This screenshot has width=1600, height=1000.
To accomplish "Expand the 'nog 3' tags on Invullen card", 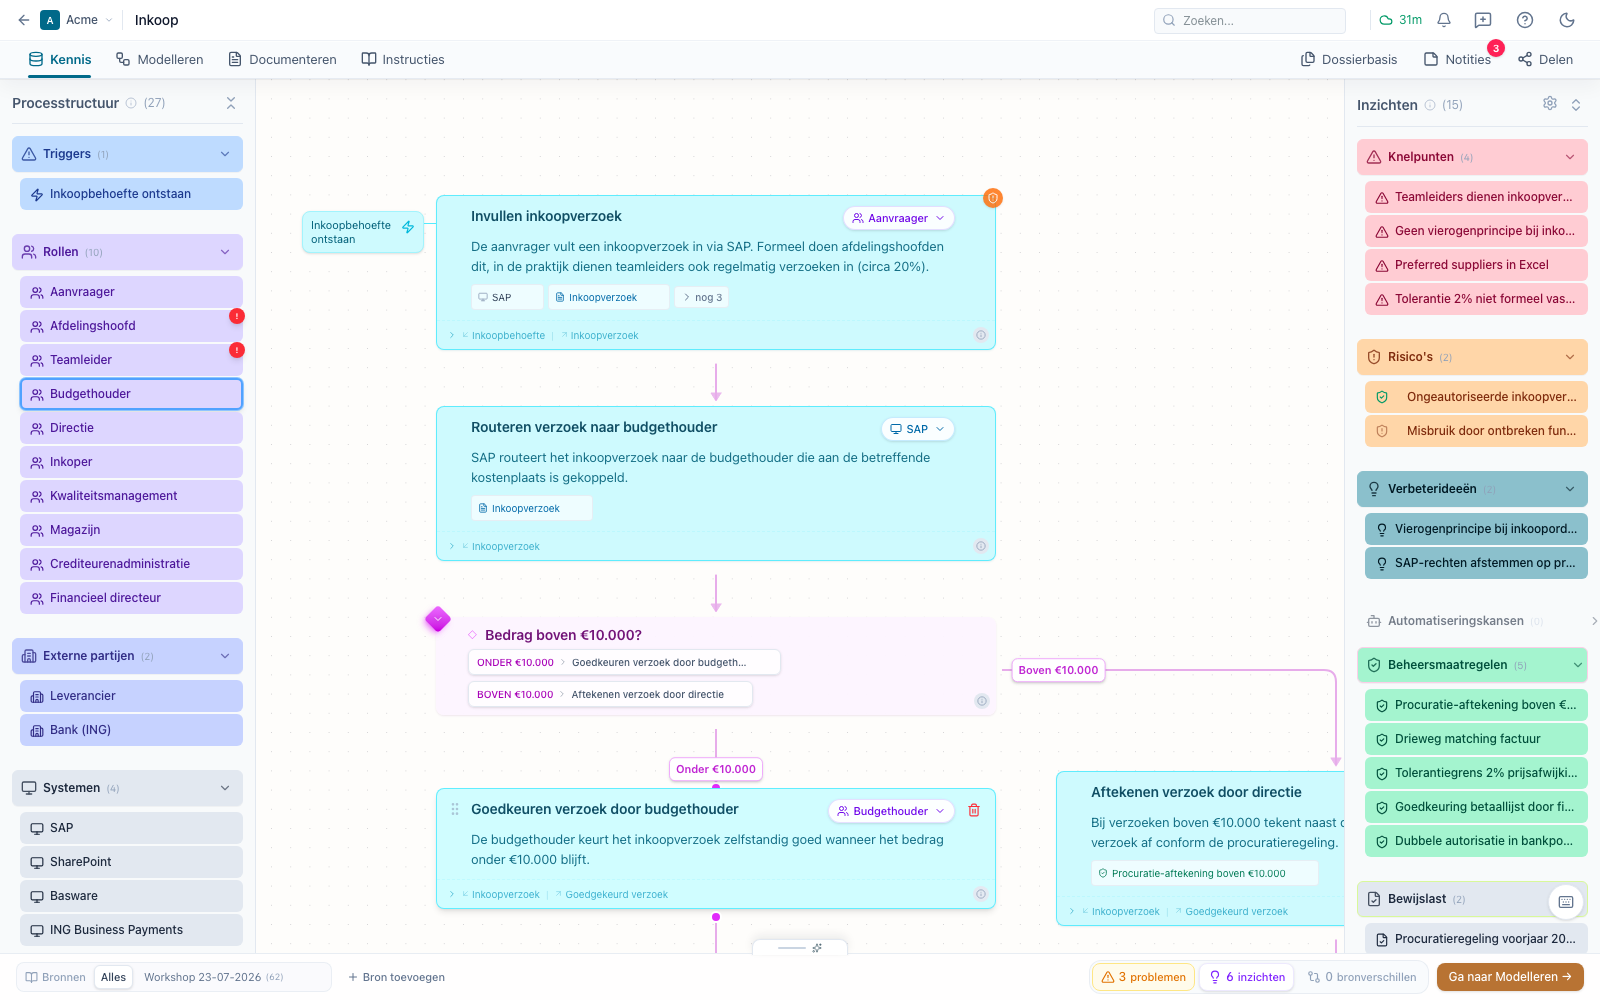I will 702,297.
